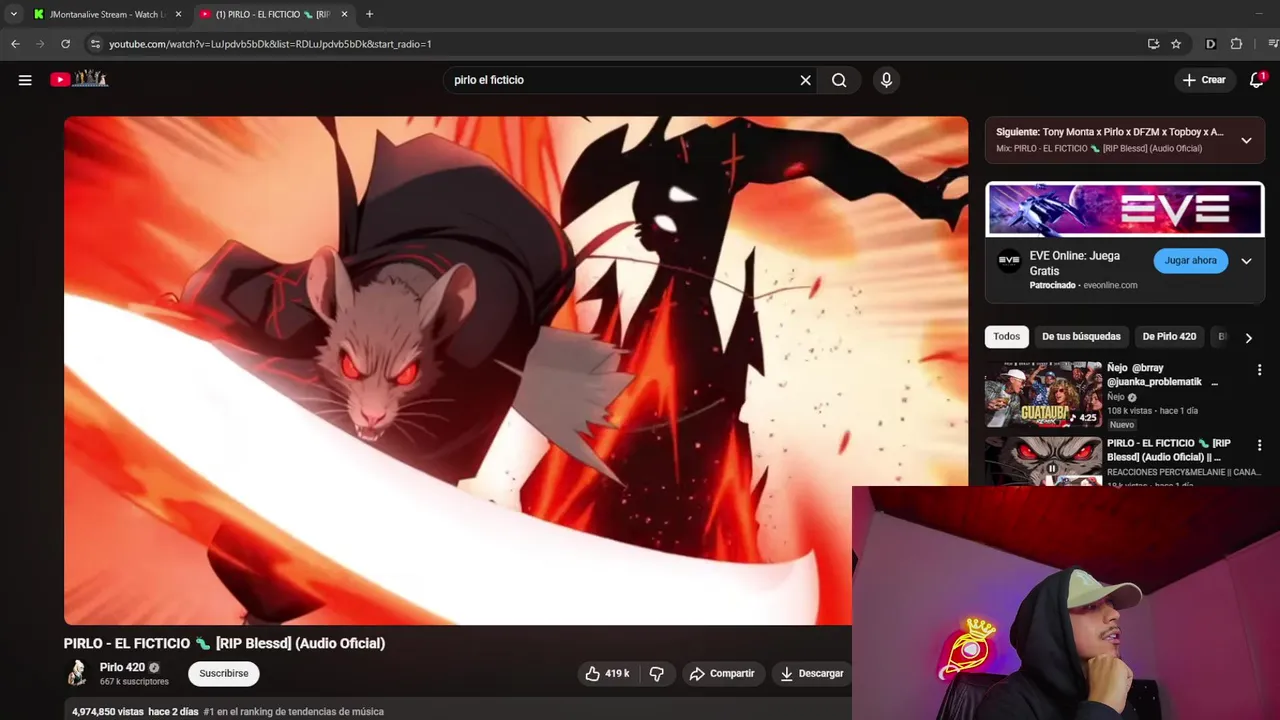Screen dimensions: 1280x720
Task: Open browser extensions puzzle icon
Action: (1236, 44)
